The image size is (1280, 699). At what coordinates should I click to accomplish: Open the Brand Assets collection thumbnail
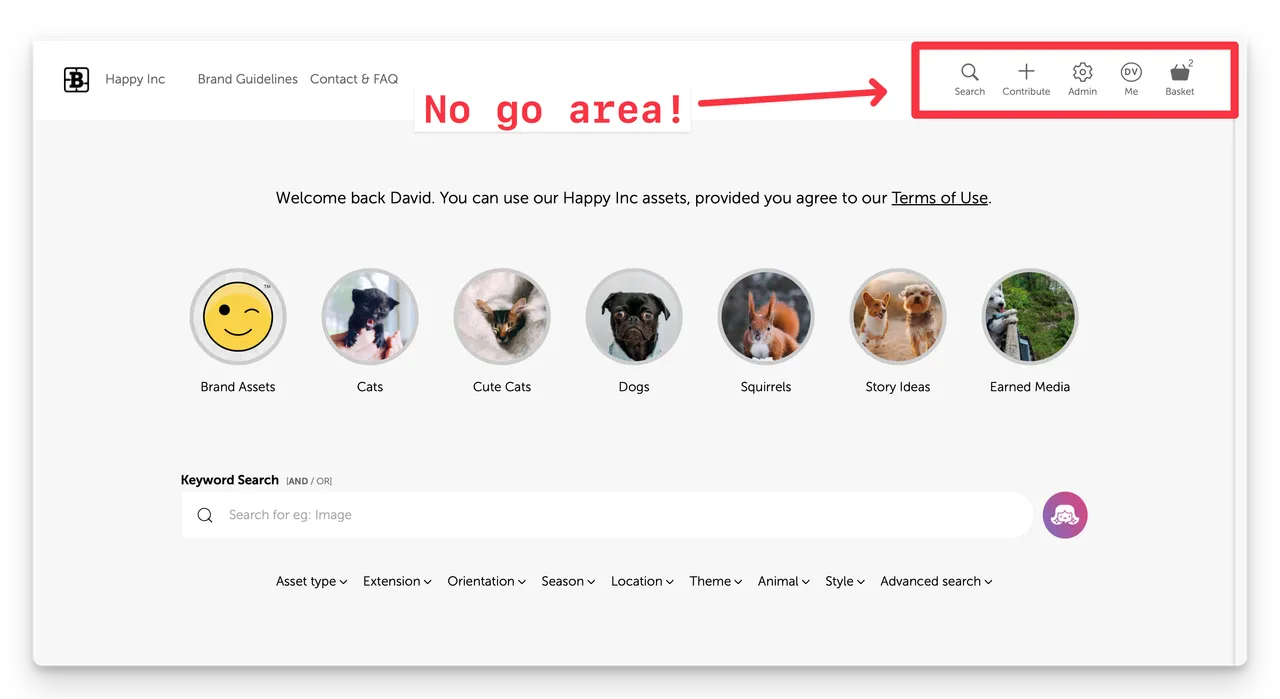tap(238, 316)
